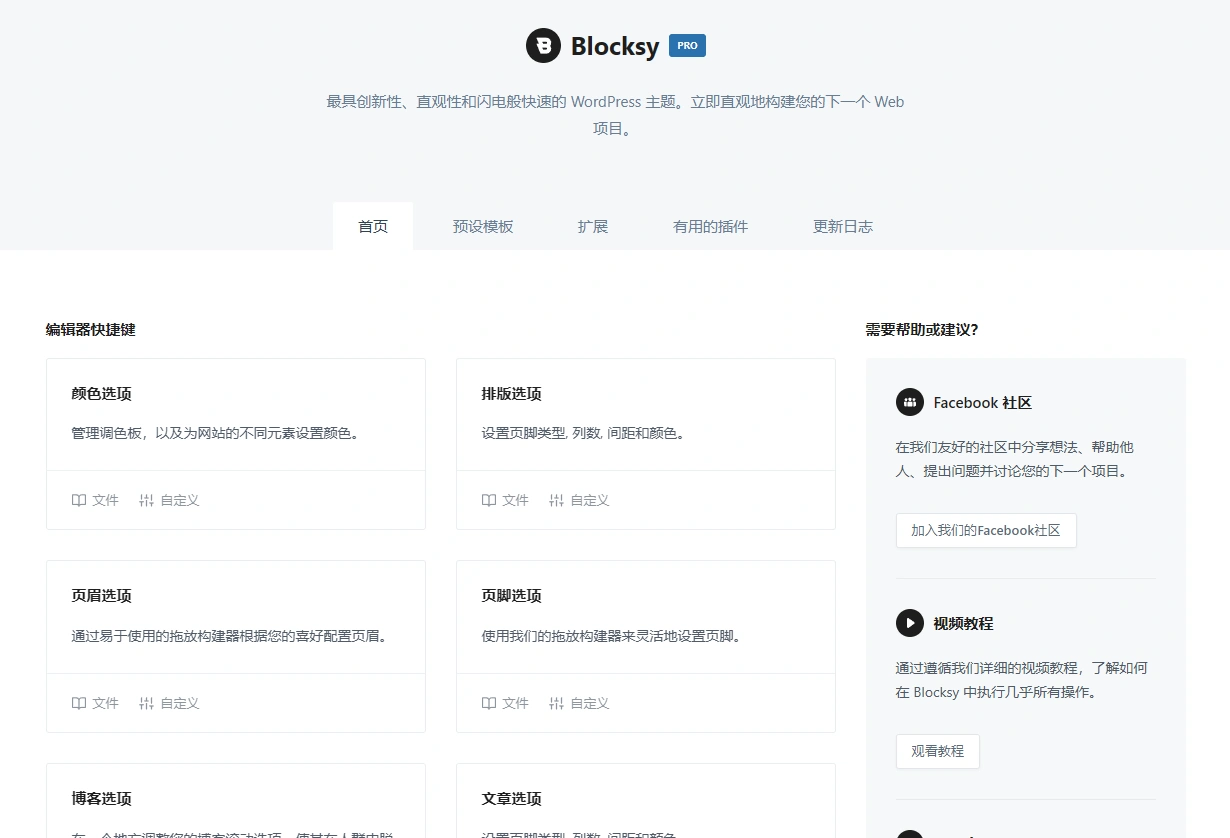This screenshot has width=1230, height=838.
Task: Click the PRO badge next to Blocksy
Action: click(x=686, y=45)
